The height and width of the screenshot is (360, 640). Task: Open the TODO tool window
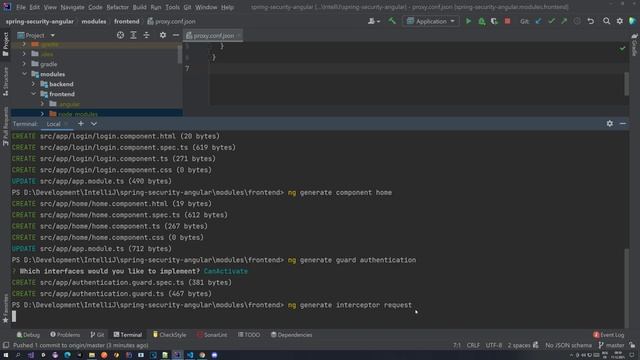(x=249, y=335)
